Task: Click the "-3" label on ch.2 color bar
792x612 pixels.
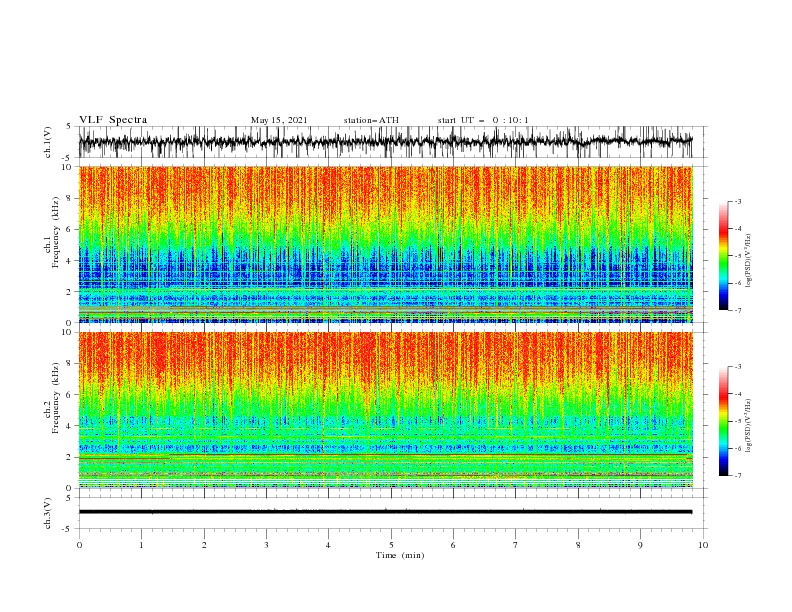Action: (x=738, y=367)
